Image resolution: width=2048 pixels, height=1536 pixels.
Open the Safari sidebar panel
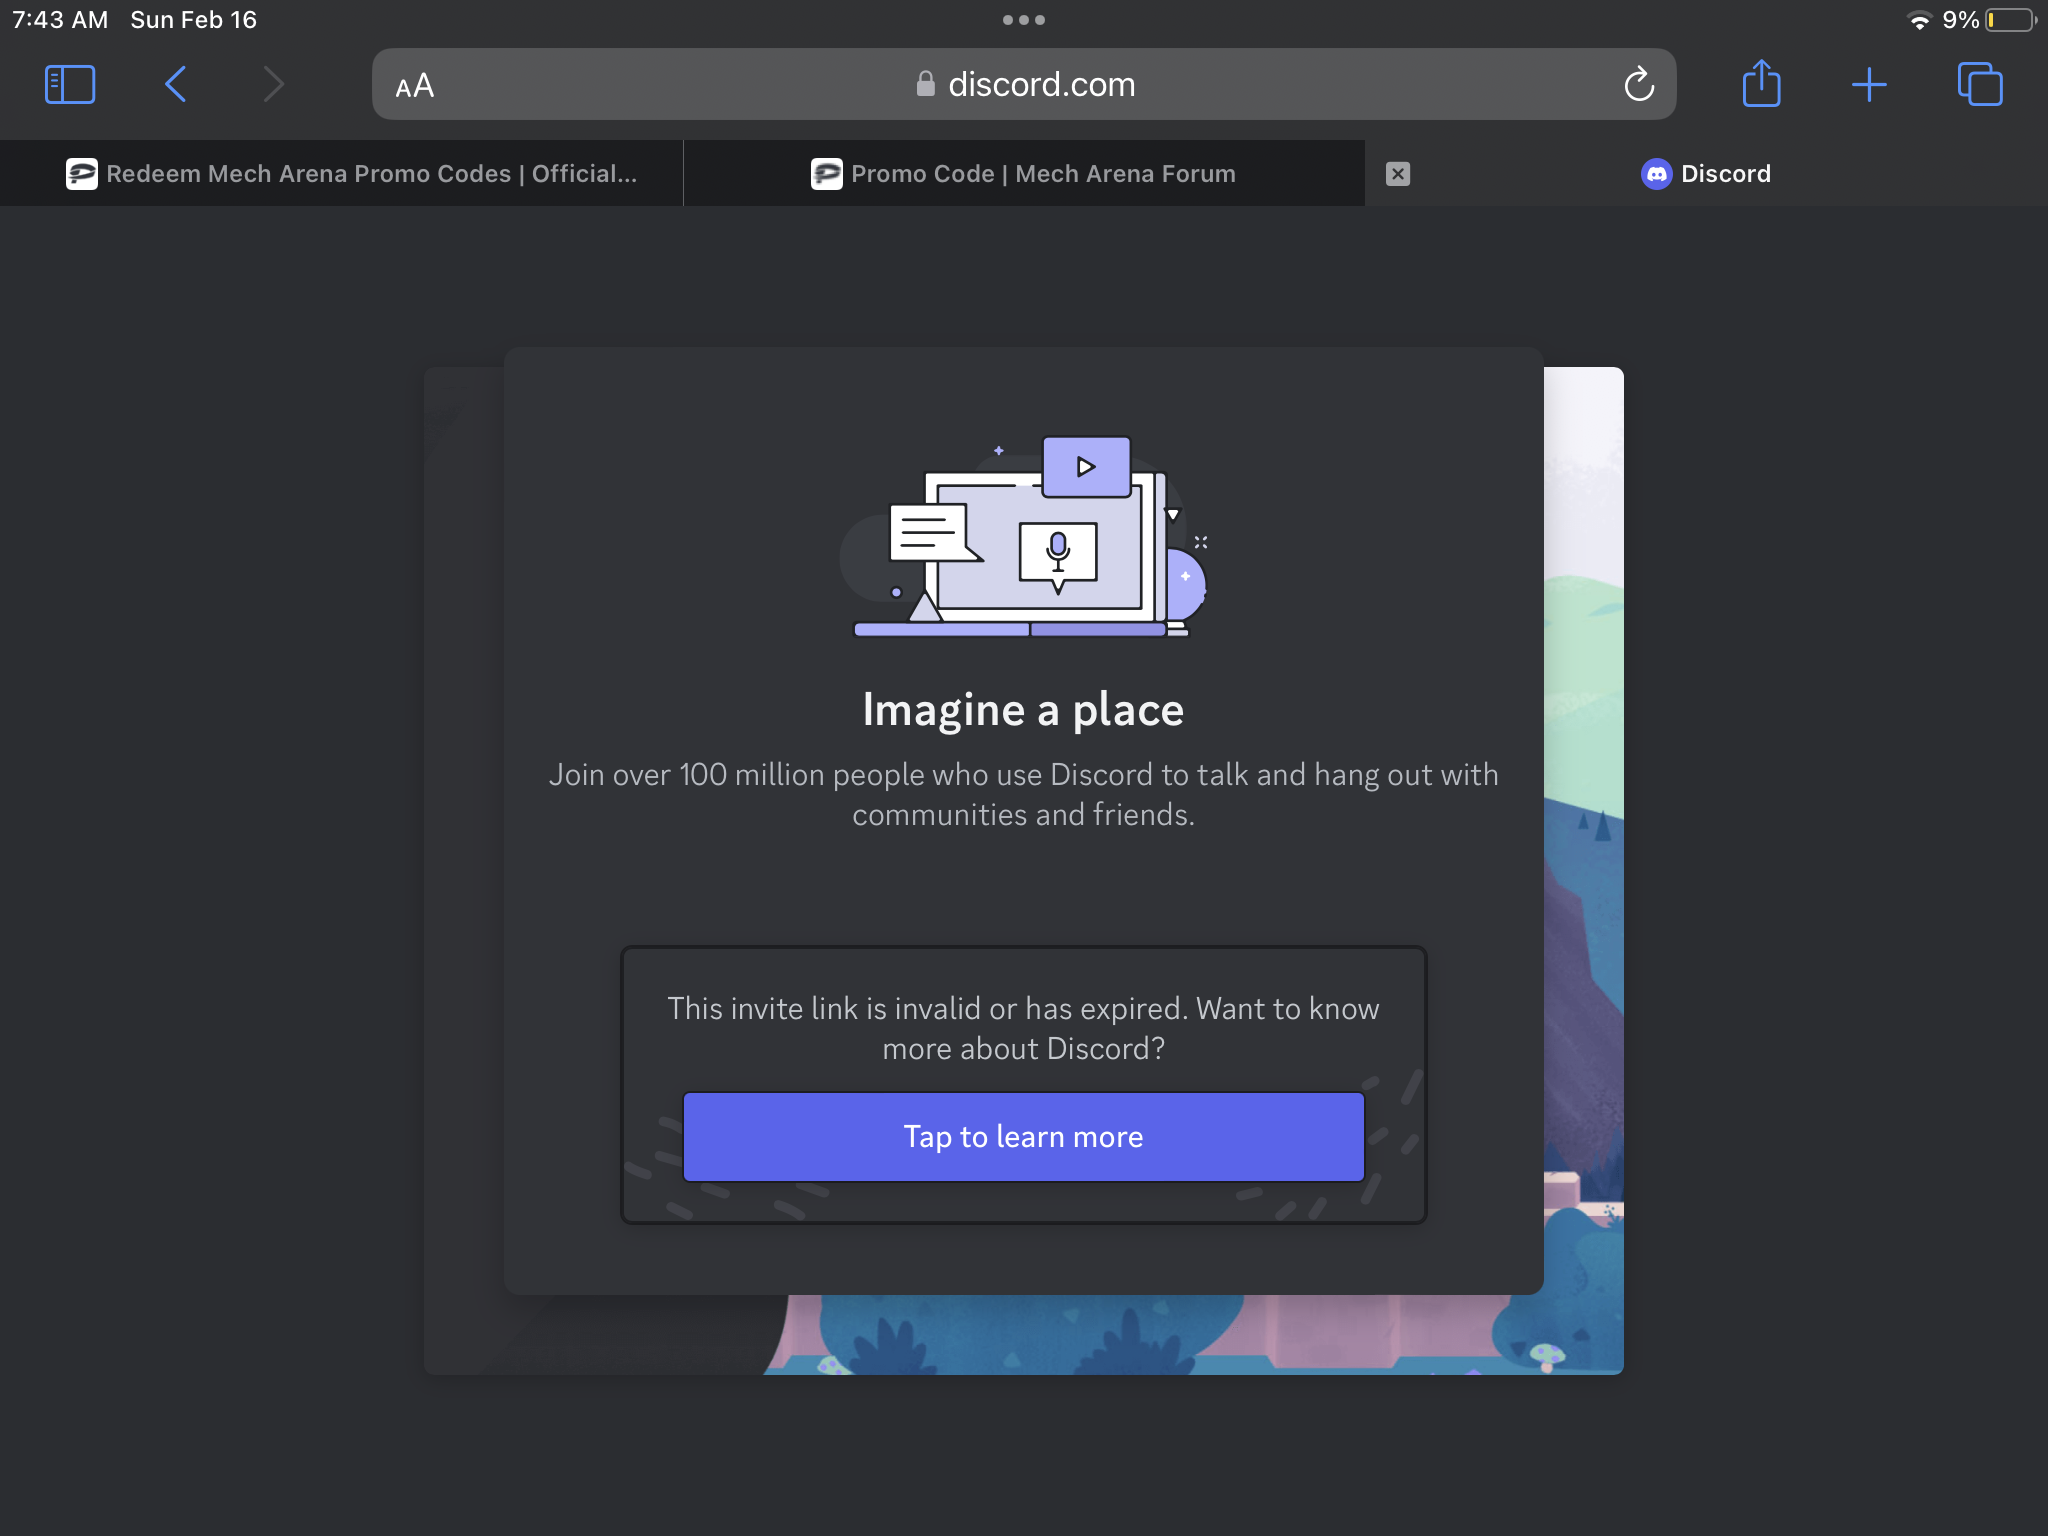[x=70, y=85]
